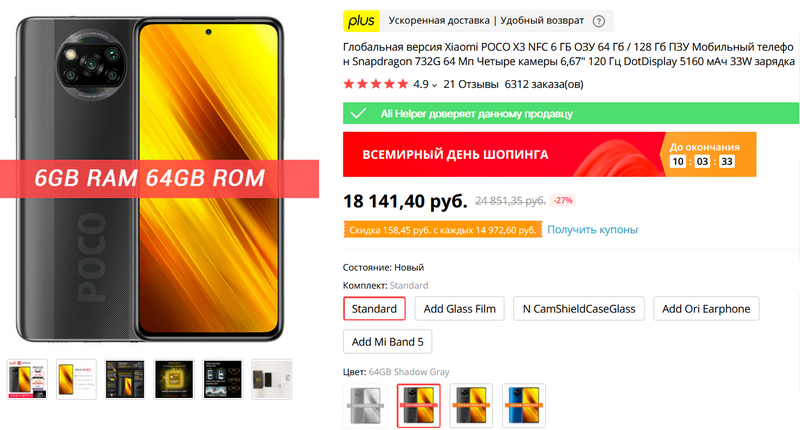The image size is (800, 430).
Task: Select the 64GB Shadow Gray color swatch
Action: 418,406
